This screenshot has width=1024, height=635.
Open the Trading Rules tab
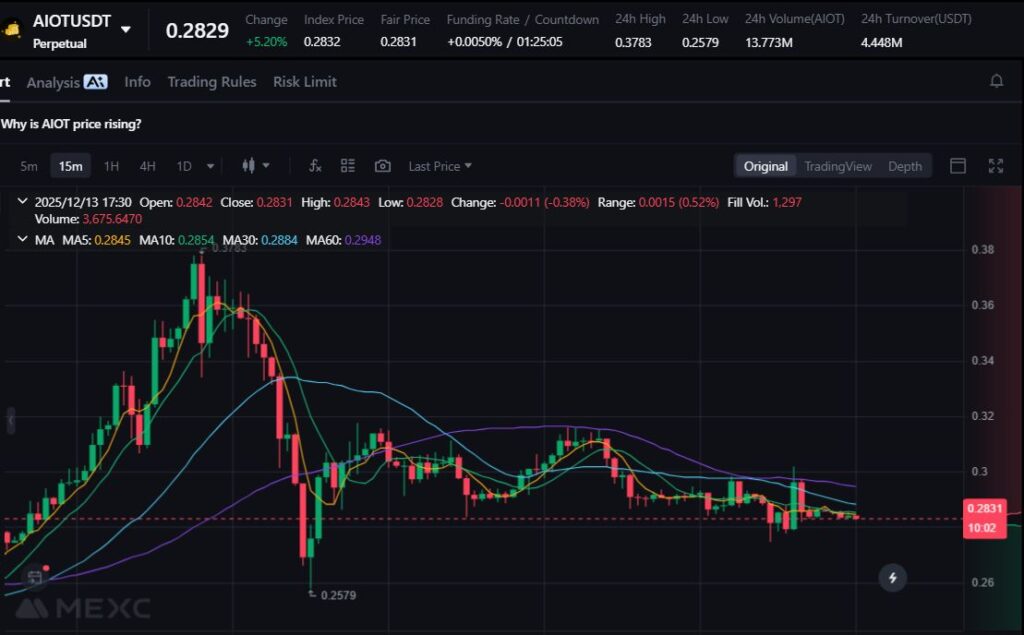[211, 82]
